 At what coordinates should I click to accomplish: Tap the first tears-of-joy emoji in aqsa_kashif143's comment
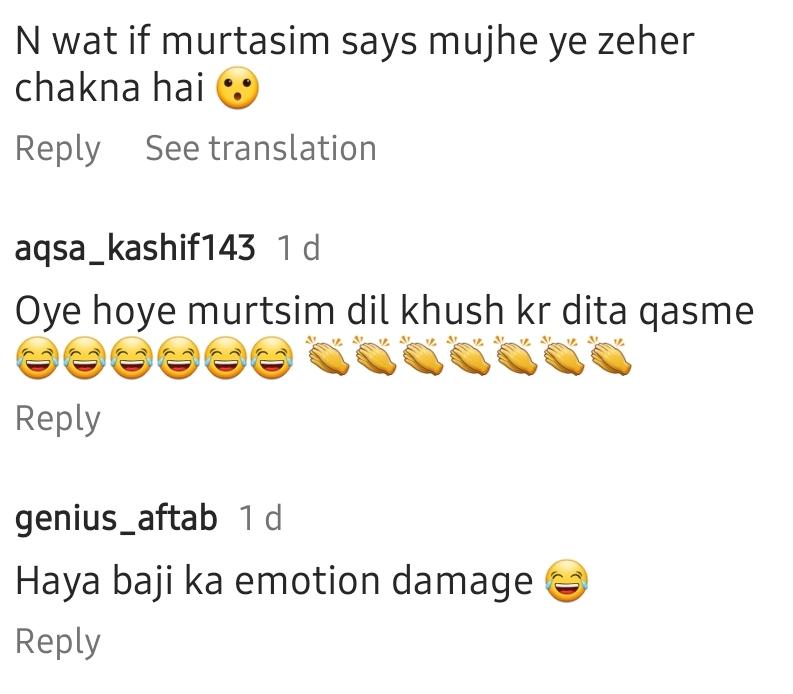pyautogui.click(x=37, y=358)
